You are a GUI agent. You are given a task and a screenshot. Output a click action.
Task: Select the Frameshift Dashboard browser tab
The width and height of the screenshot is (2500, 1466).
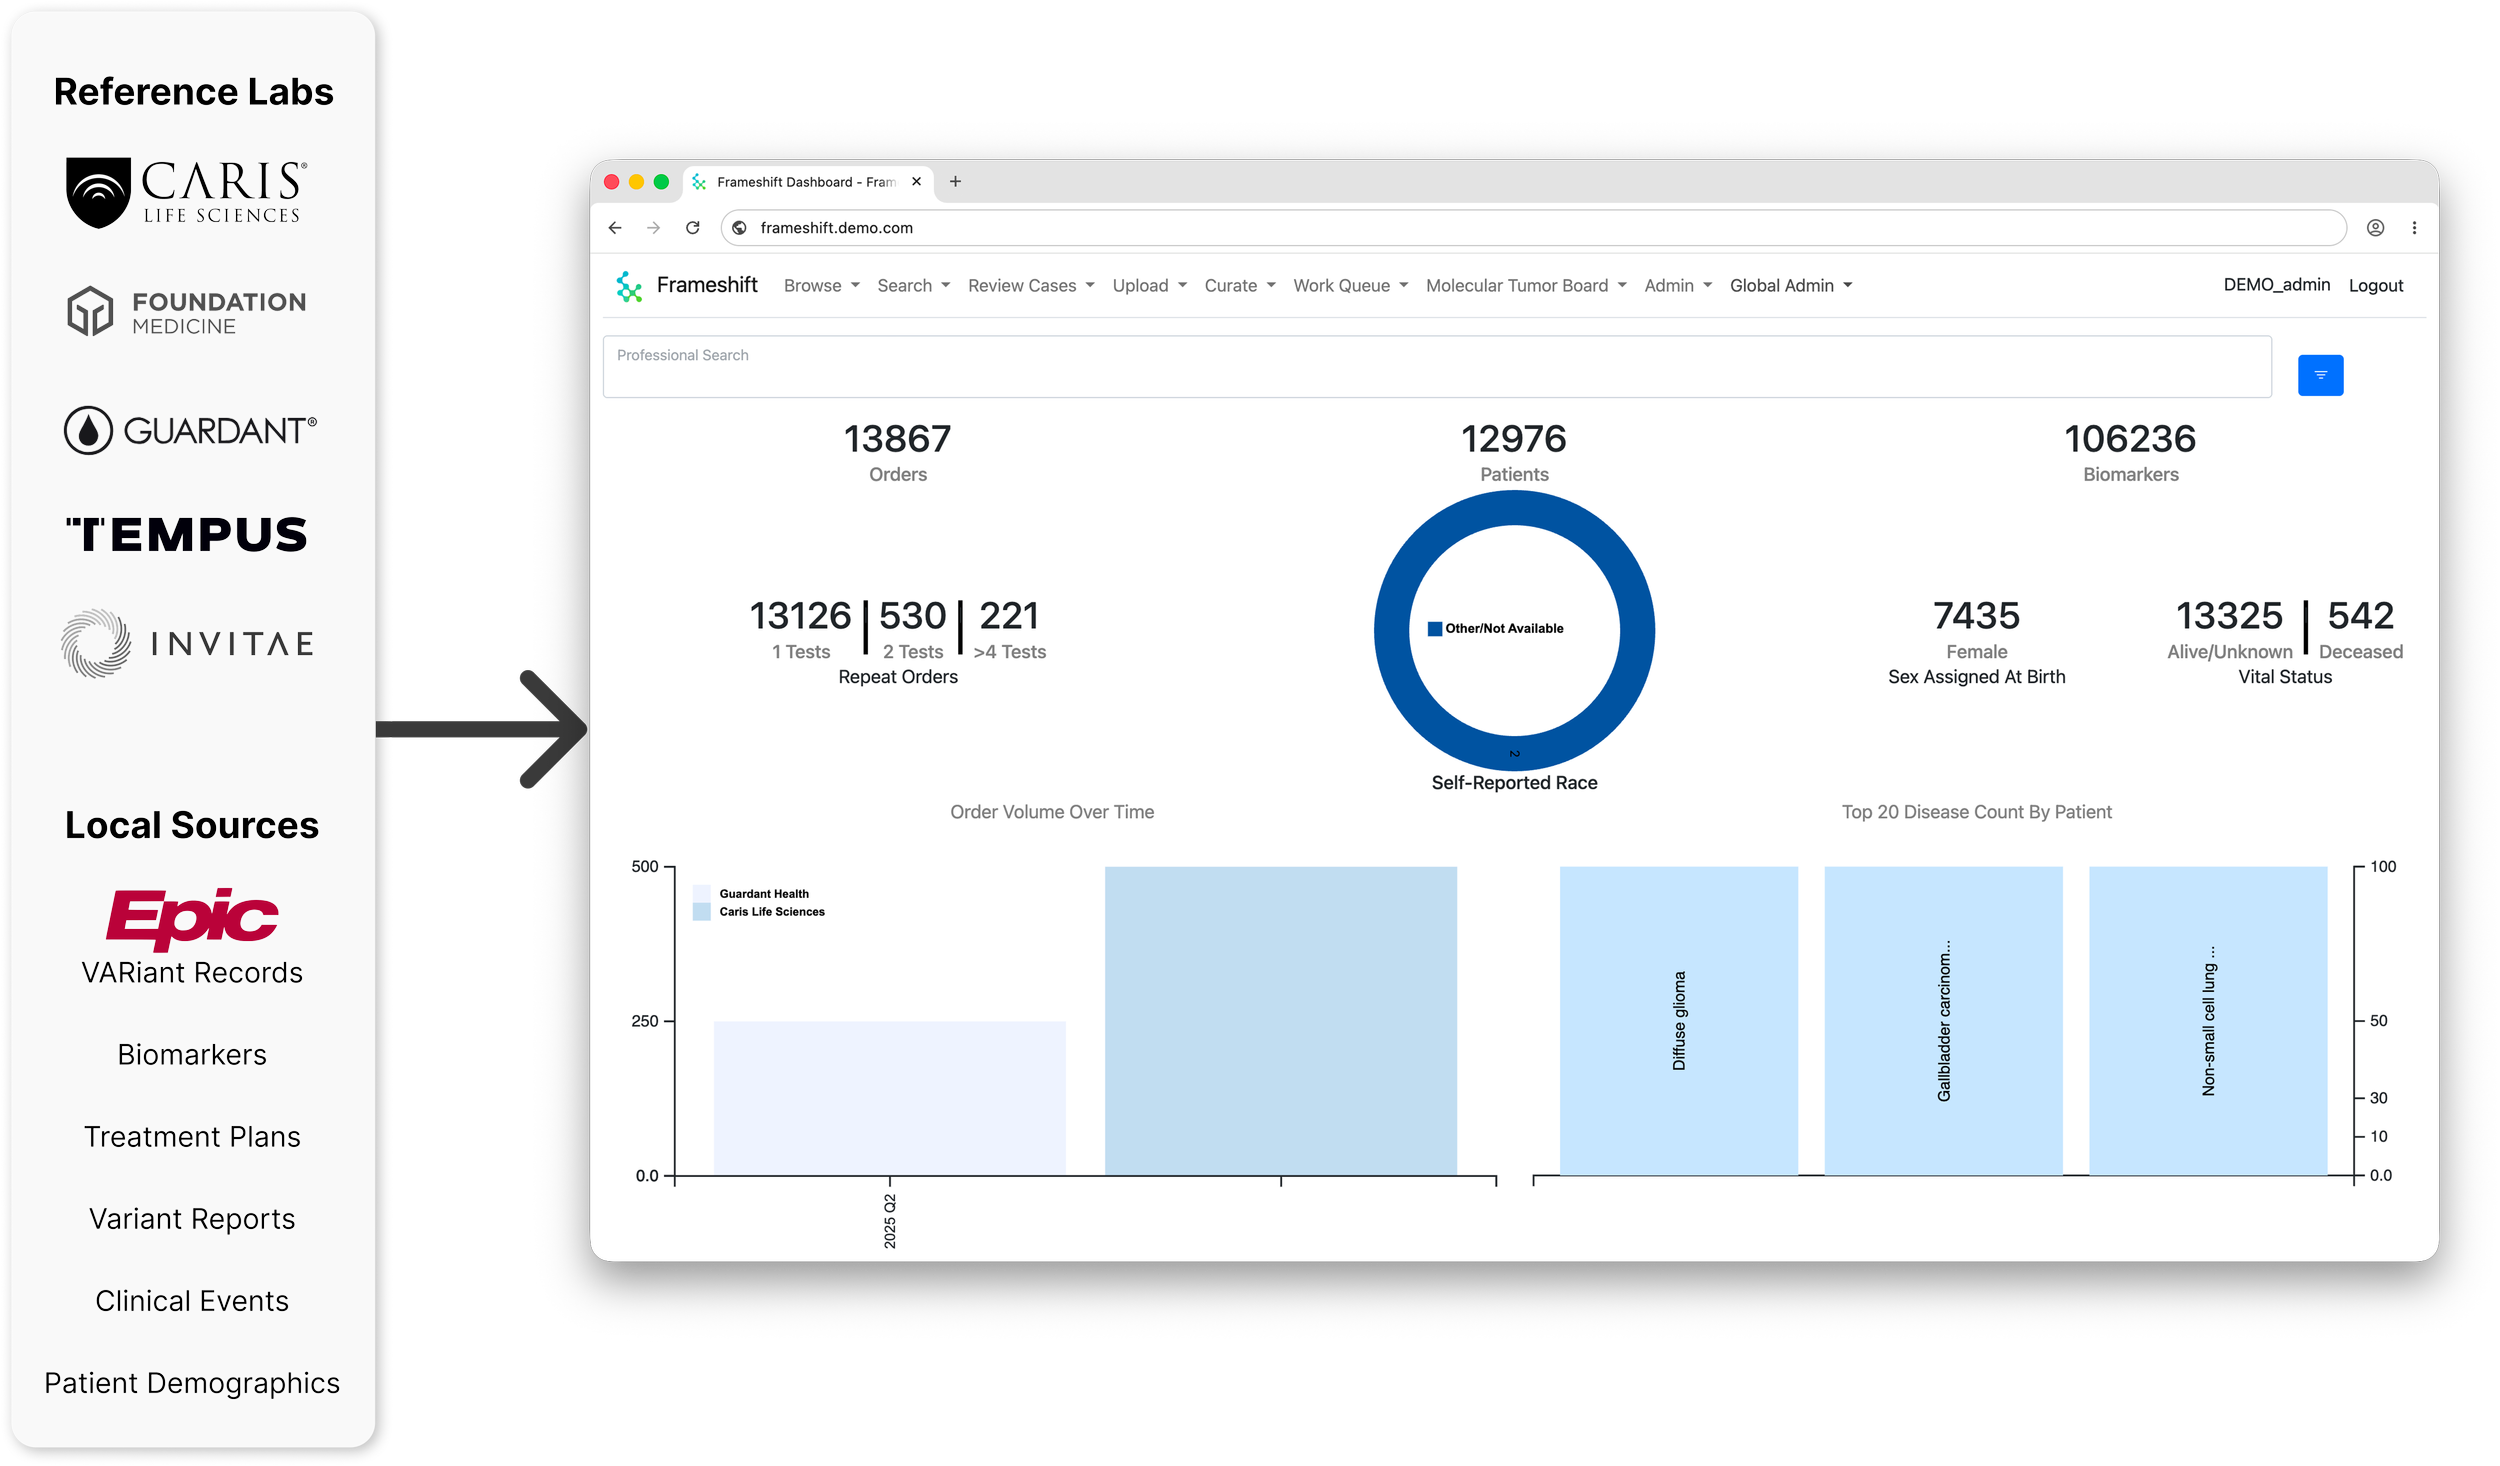point(808,182)
